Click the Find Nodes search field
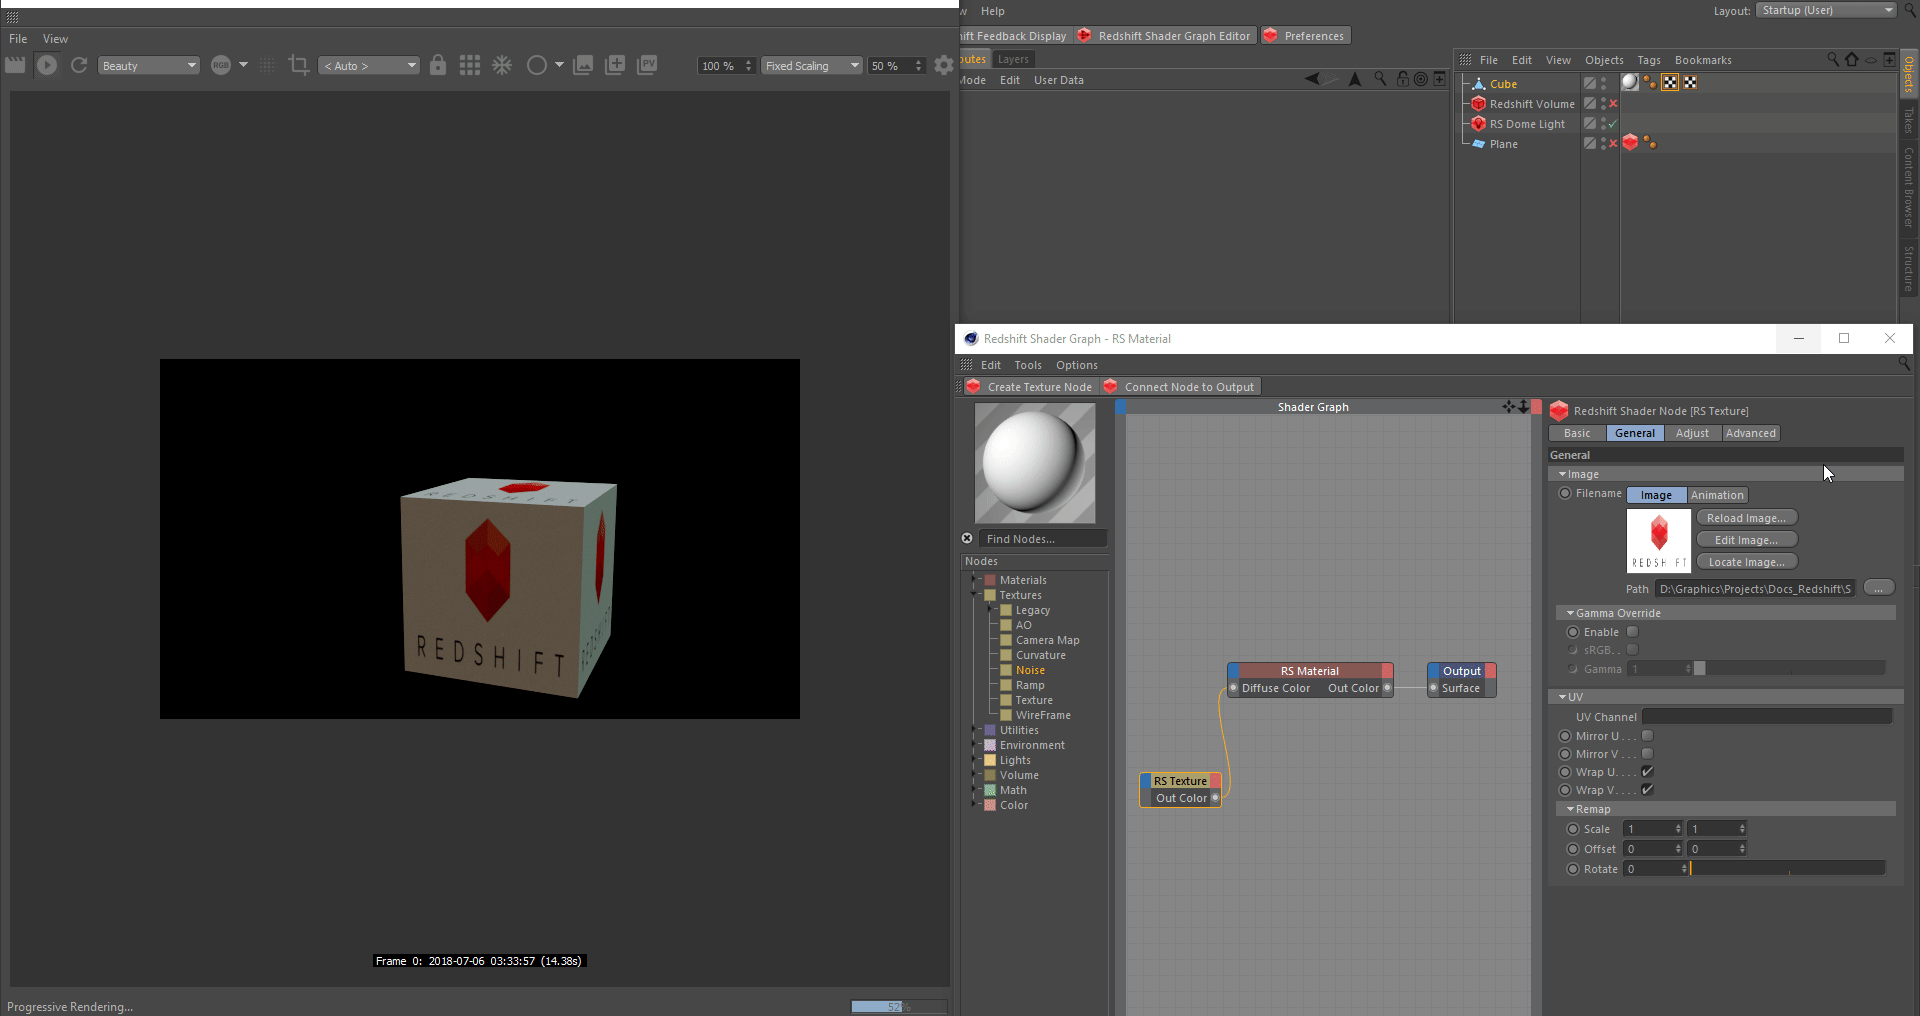Screen dimensions: 1920x1016 tap(1042, 539)
